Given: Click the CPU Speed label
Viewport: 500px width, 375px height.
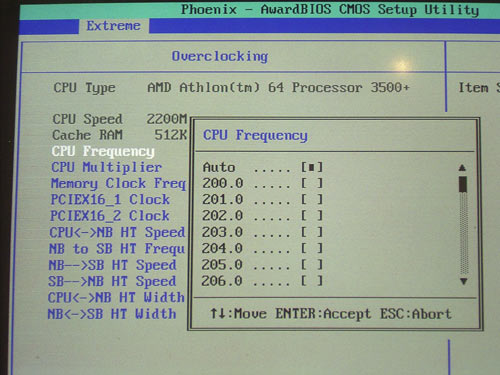Looking at the screenshot, I should tap(88, 119).
